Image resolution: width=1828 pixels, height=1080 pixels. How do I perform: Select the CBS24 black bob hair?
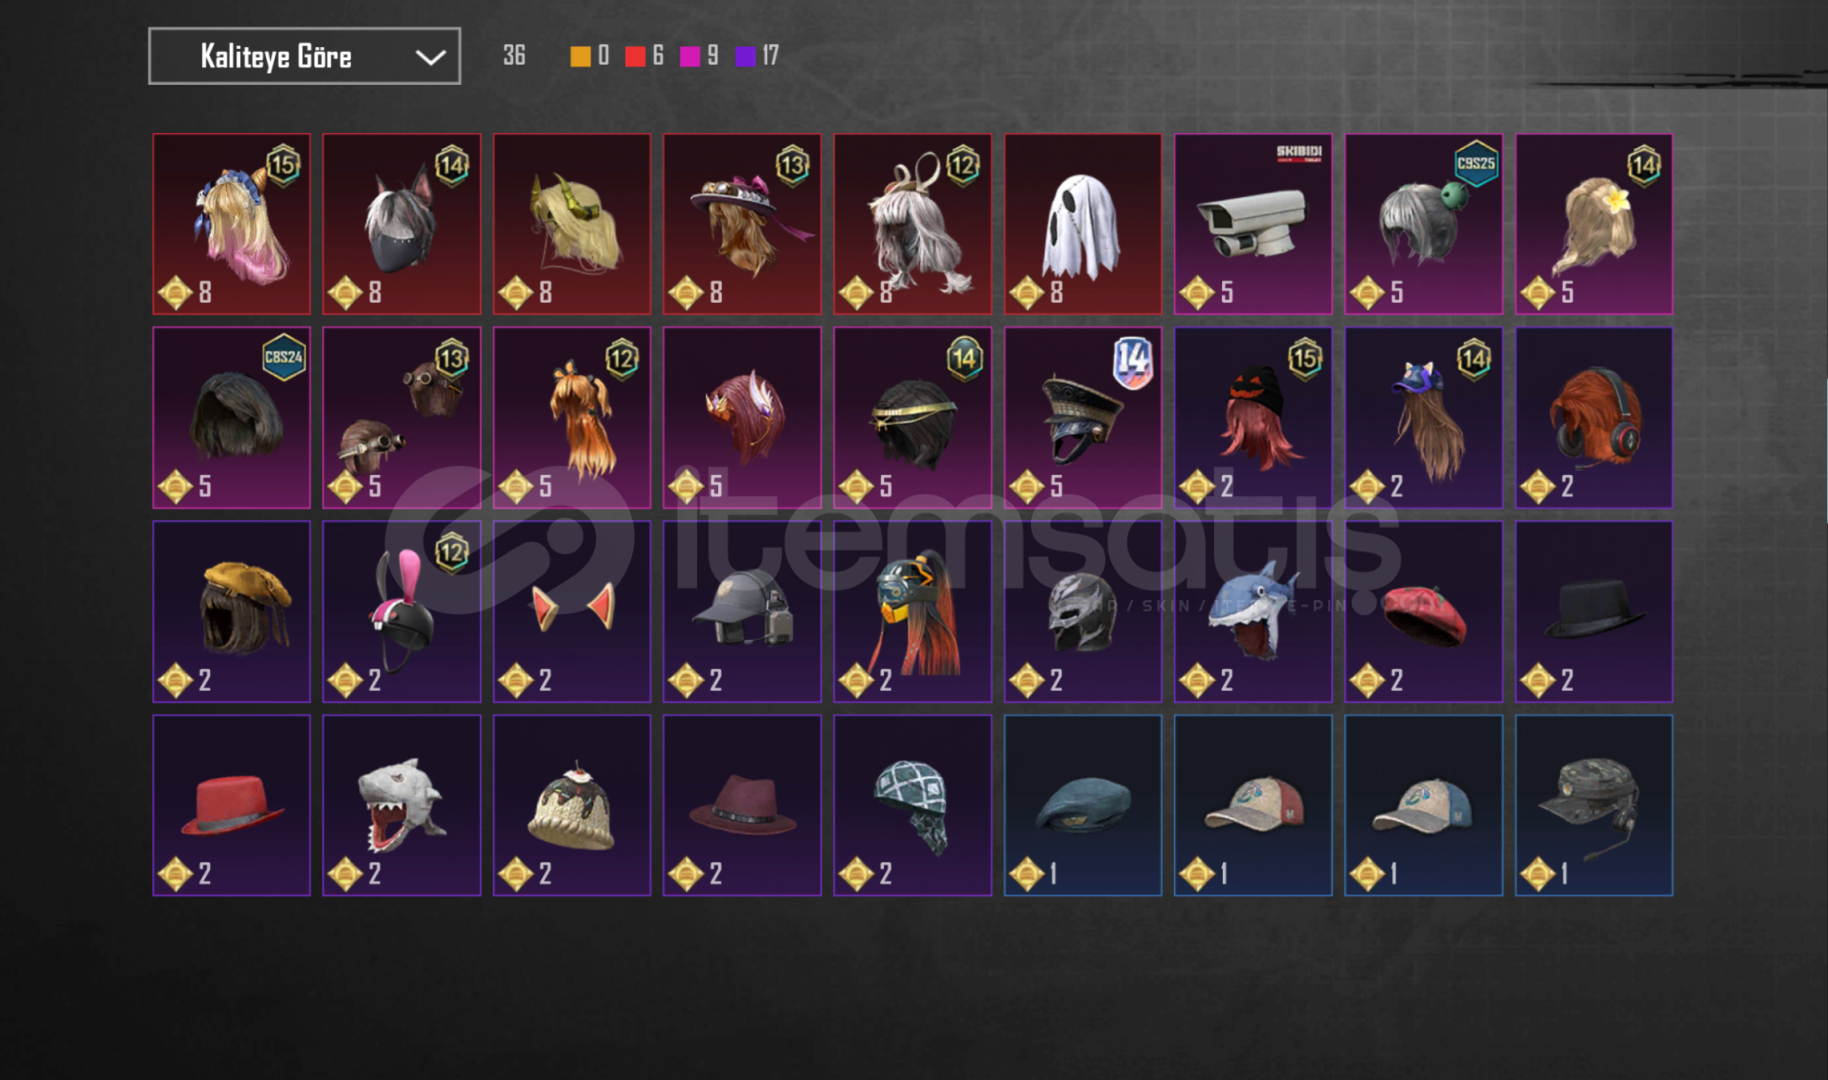[x=232, y=418]
